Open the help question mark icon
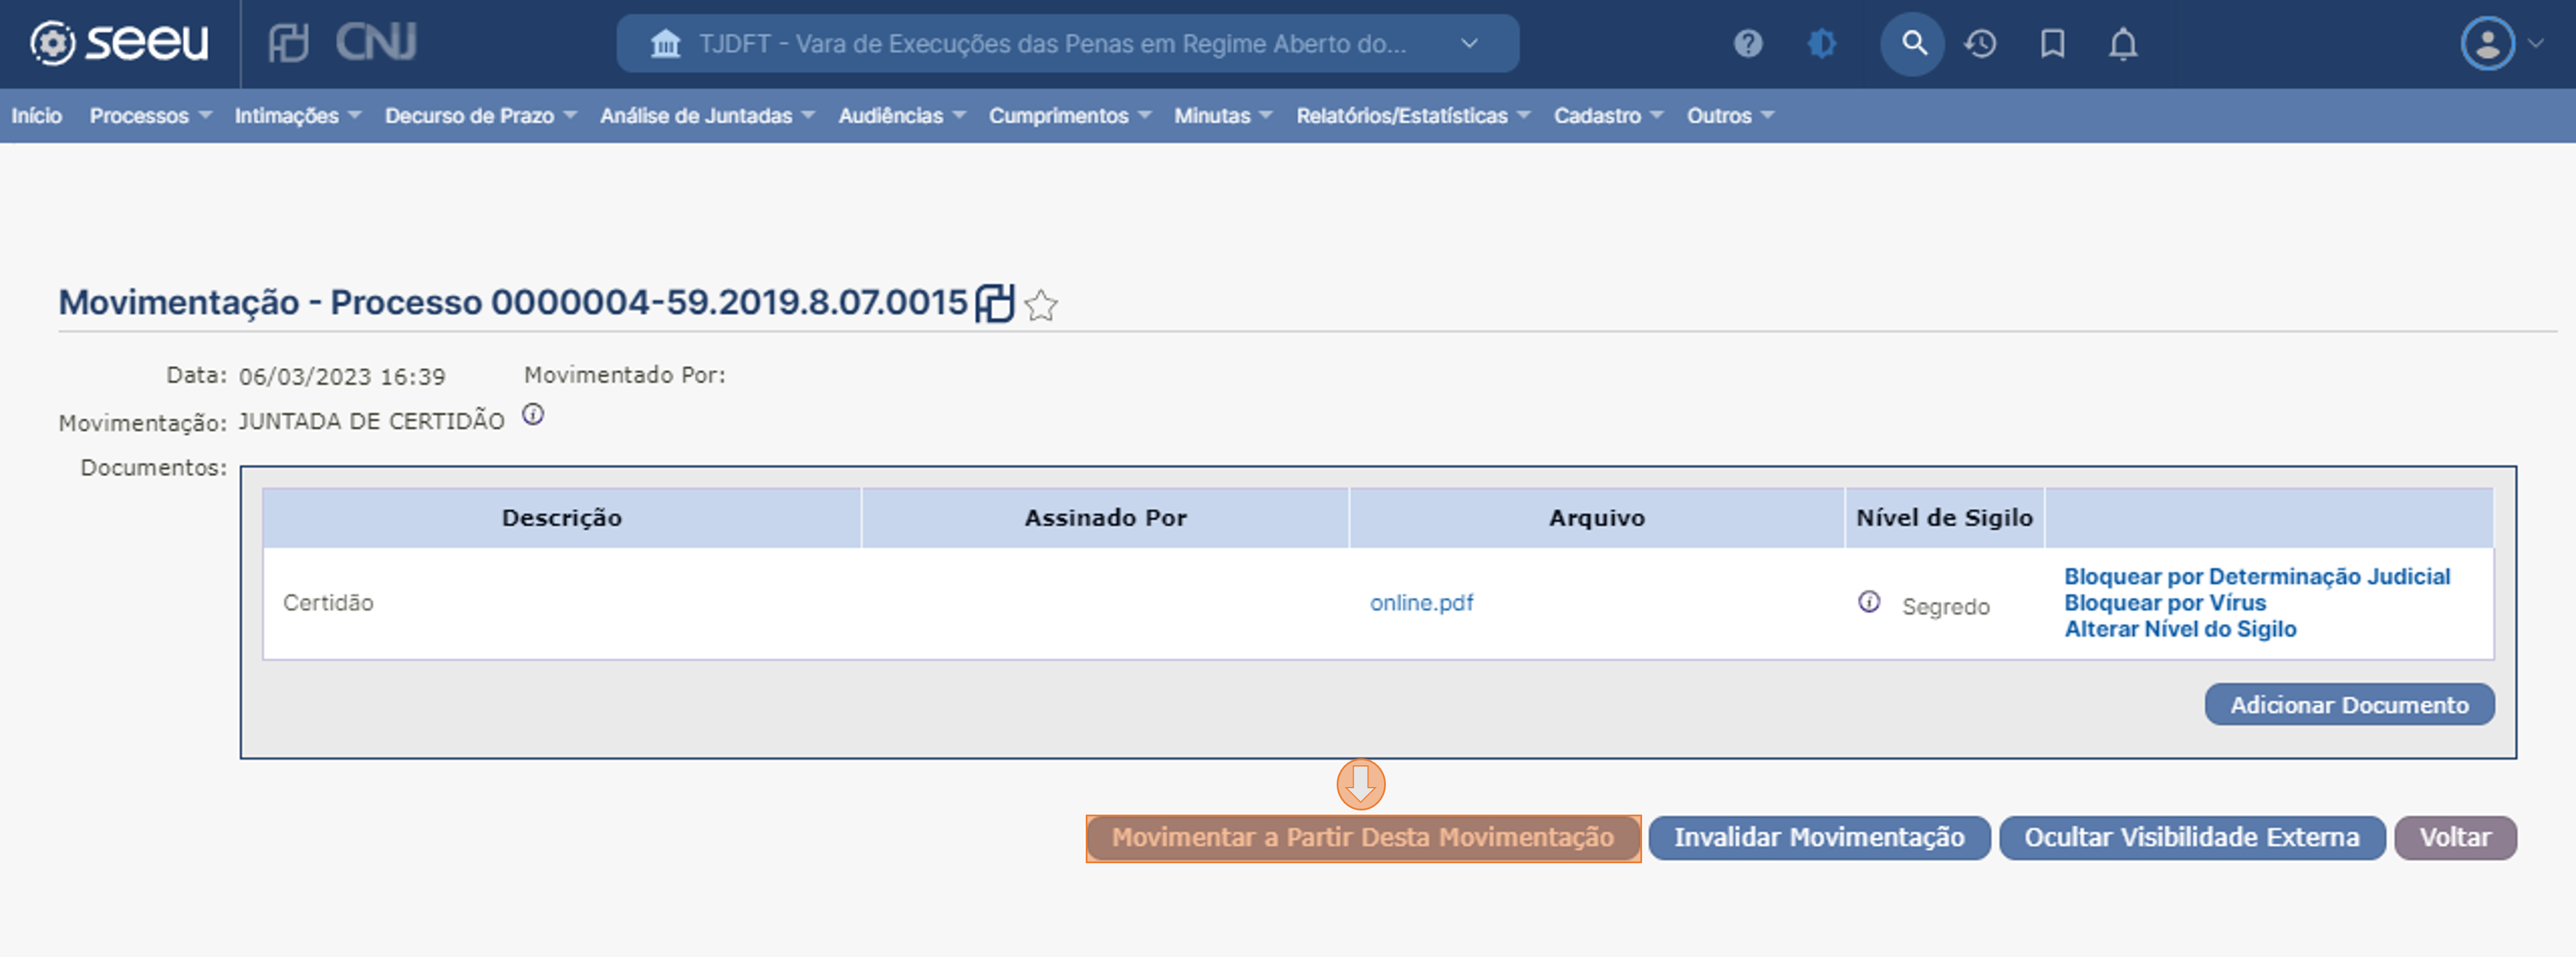Viewport: 2576px width, 957px height. click(x=1747, y=44)
